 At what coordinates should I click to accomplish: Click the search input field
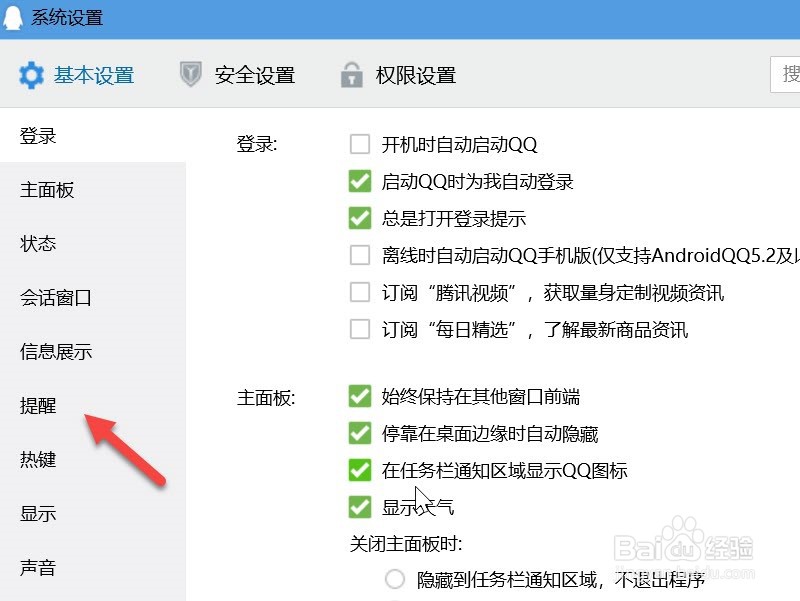(x=785, y=74)
